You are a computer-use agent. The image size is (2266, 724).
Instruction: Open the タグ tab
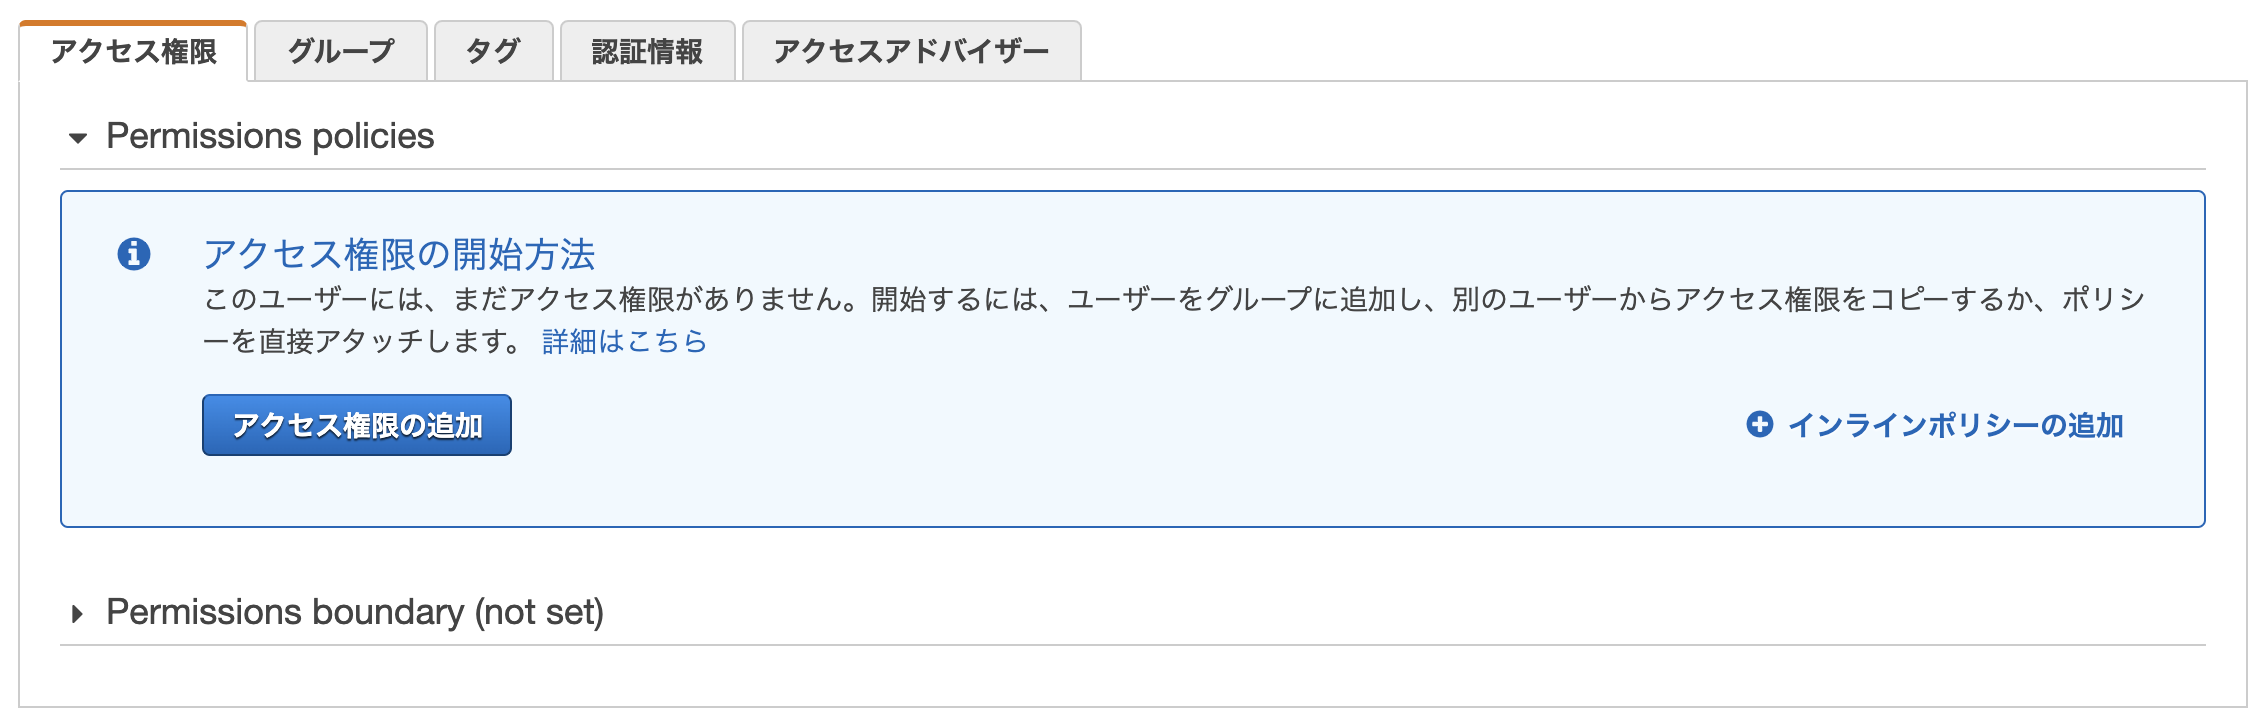(x=493, y=51)
